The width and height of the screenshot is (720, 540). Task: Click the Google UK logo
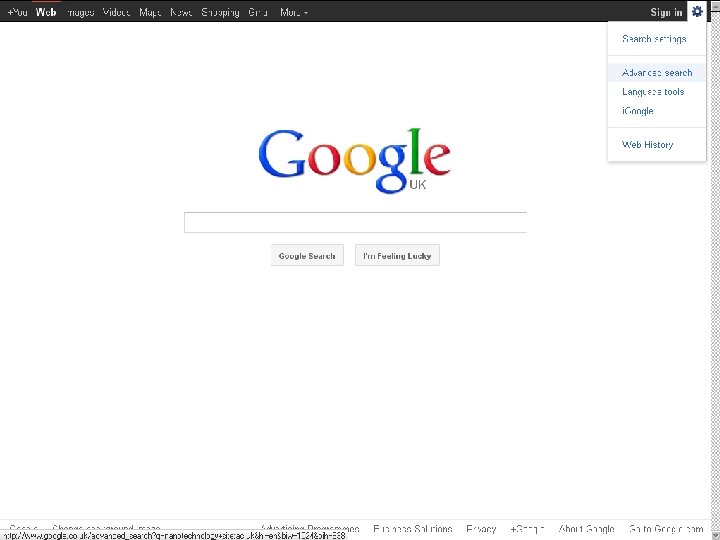coord(354,160)
